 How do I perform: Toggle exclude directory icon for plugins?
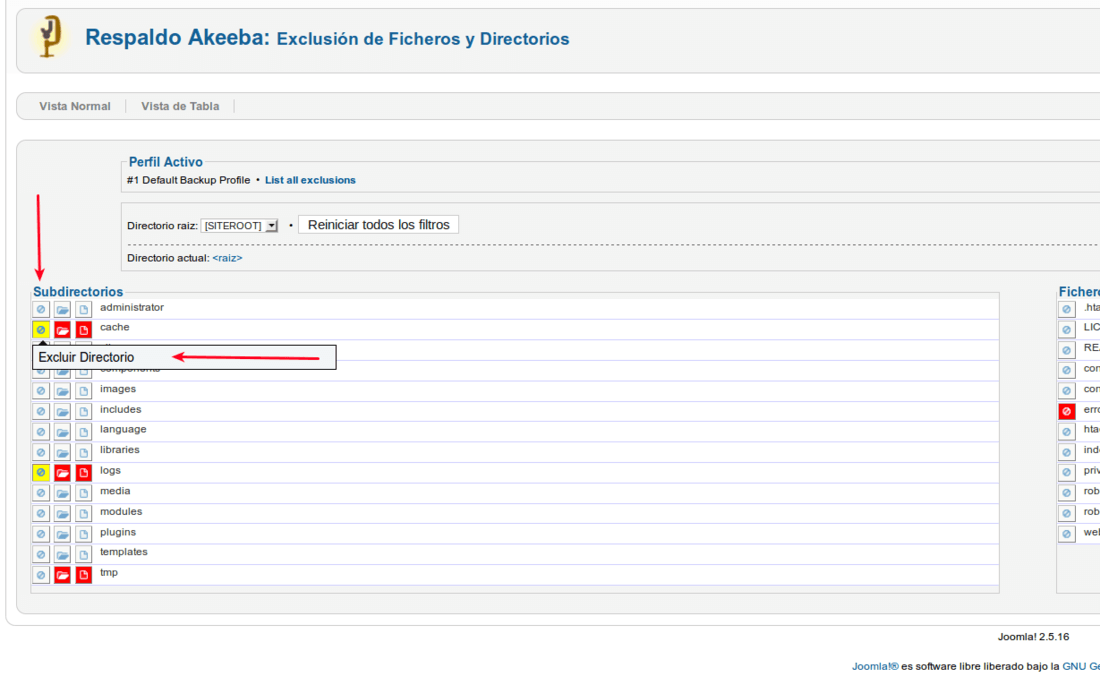pyautogui.click(x=41, y=534)
